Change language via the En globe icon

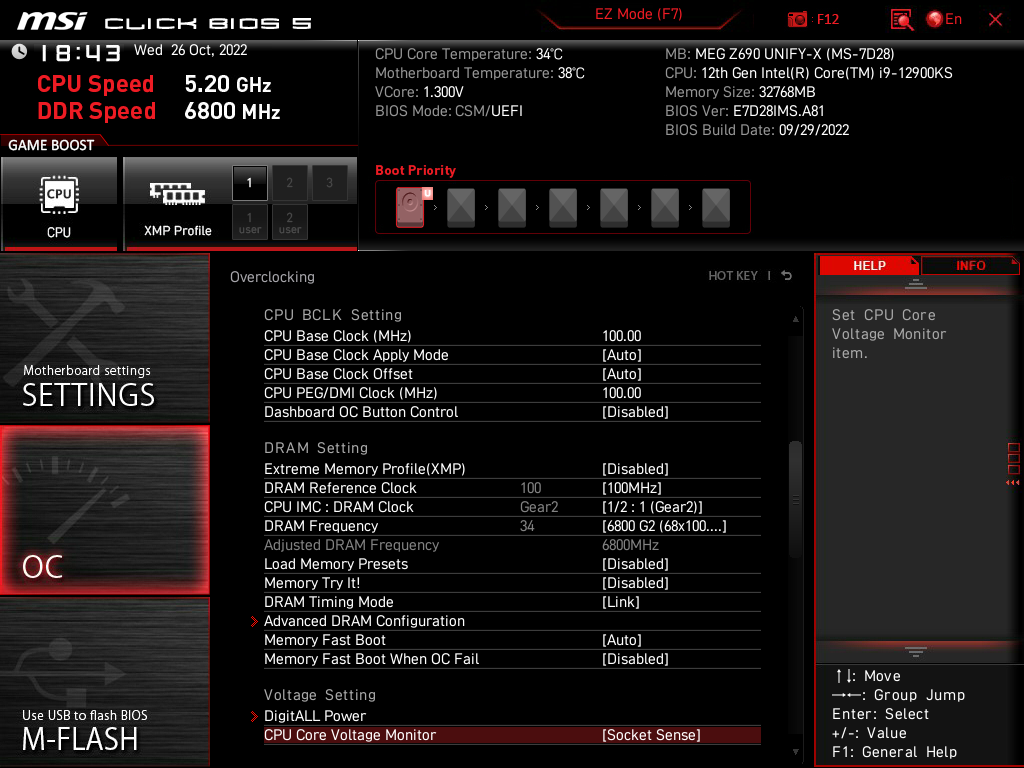coord(944,20)
